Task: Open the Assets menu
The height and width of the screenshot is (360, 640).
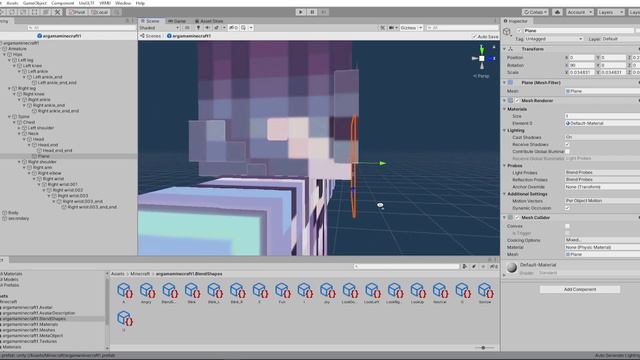Action: 12,3
